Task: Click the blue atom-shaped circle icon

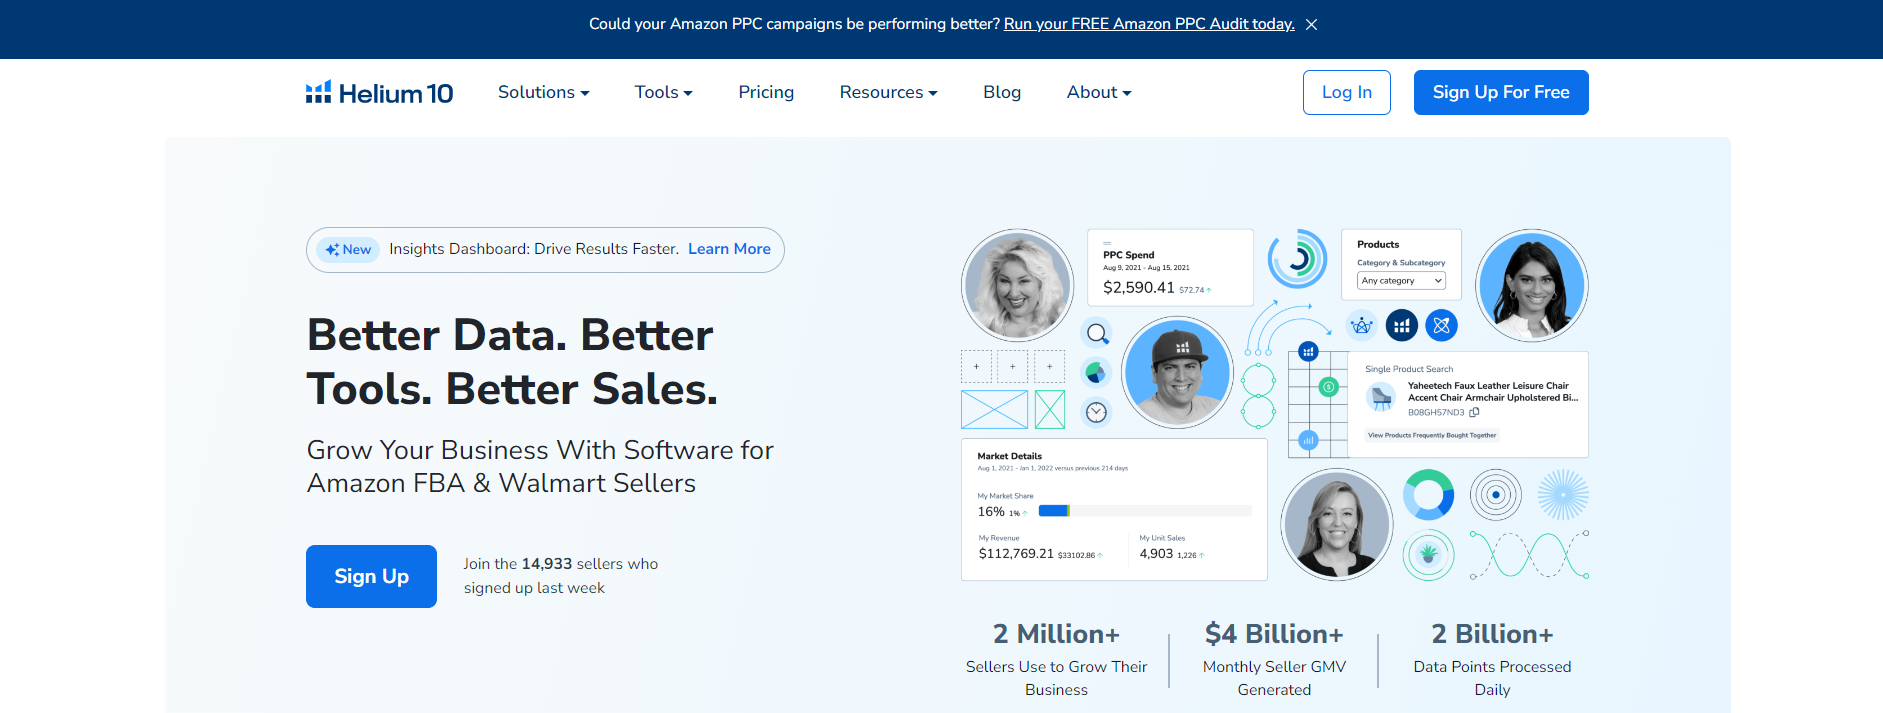Action: pyautogui.click(x=1441, y=325)
